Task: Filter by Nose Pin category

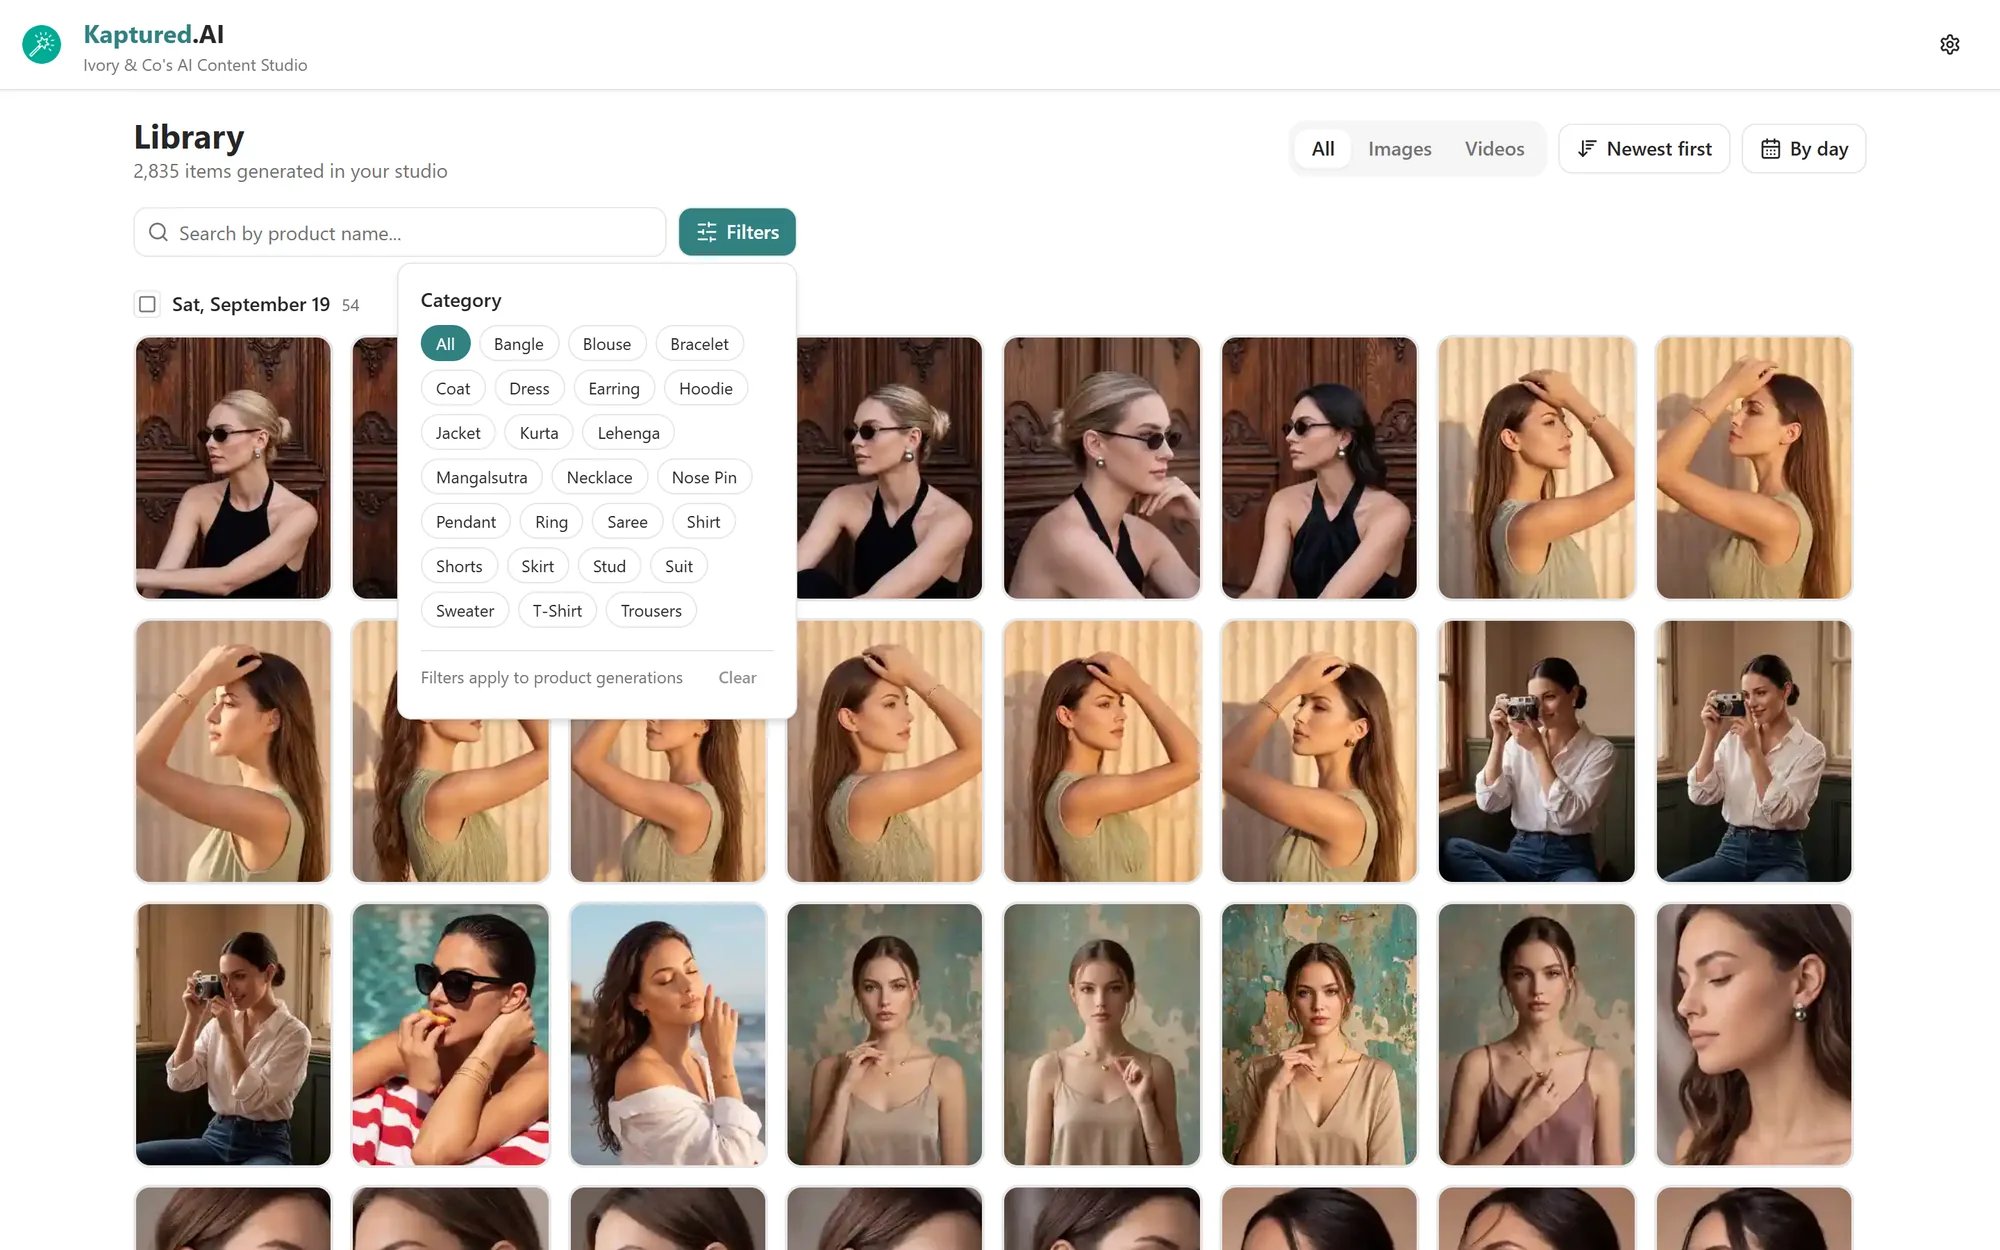Action: [x=704, y=477]
